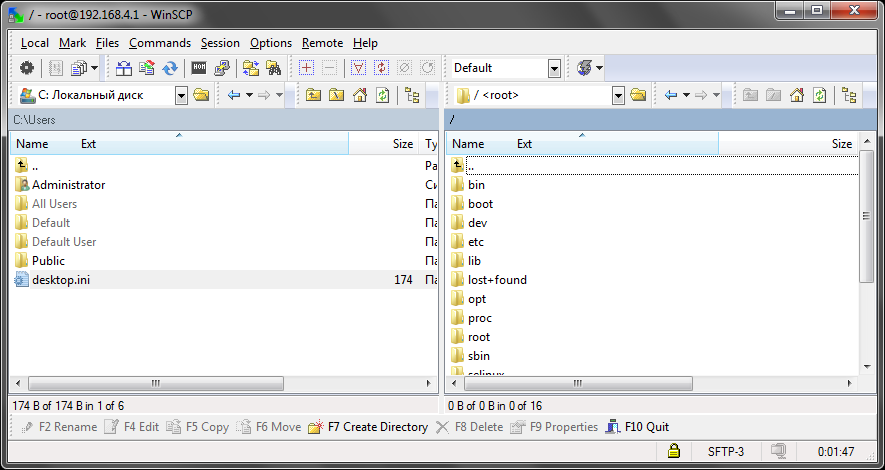
Task: Open the Mark menu
Action: [x=72, y=43]
